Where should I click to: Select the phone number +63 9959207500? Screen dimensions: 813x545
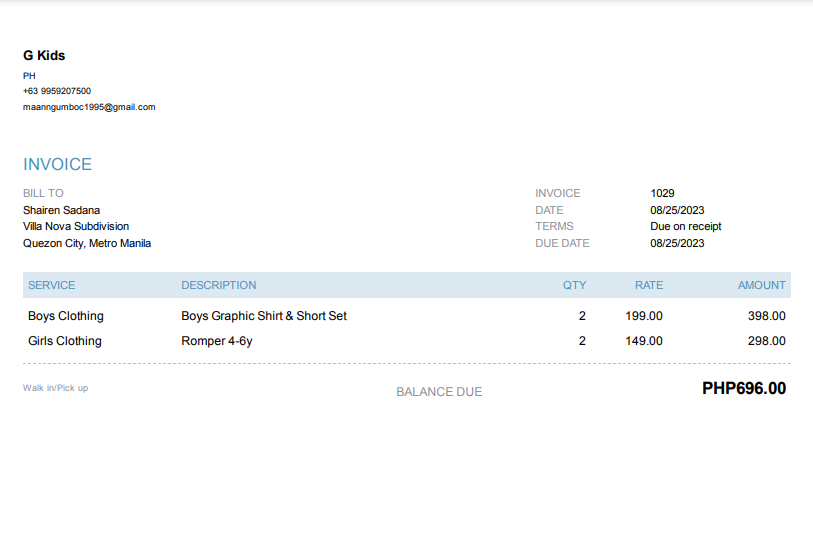(57, 91)
